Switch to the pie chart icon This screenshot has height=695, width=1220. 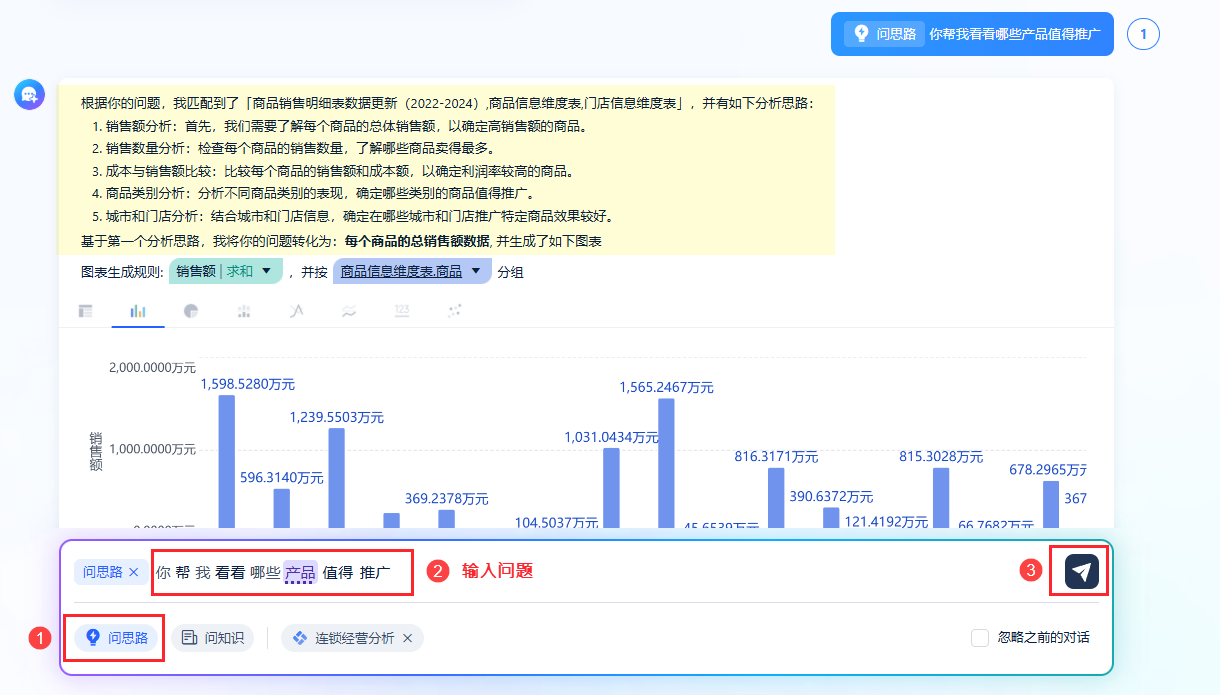[x=191, y=311]
